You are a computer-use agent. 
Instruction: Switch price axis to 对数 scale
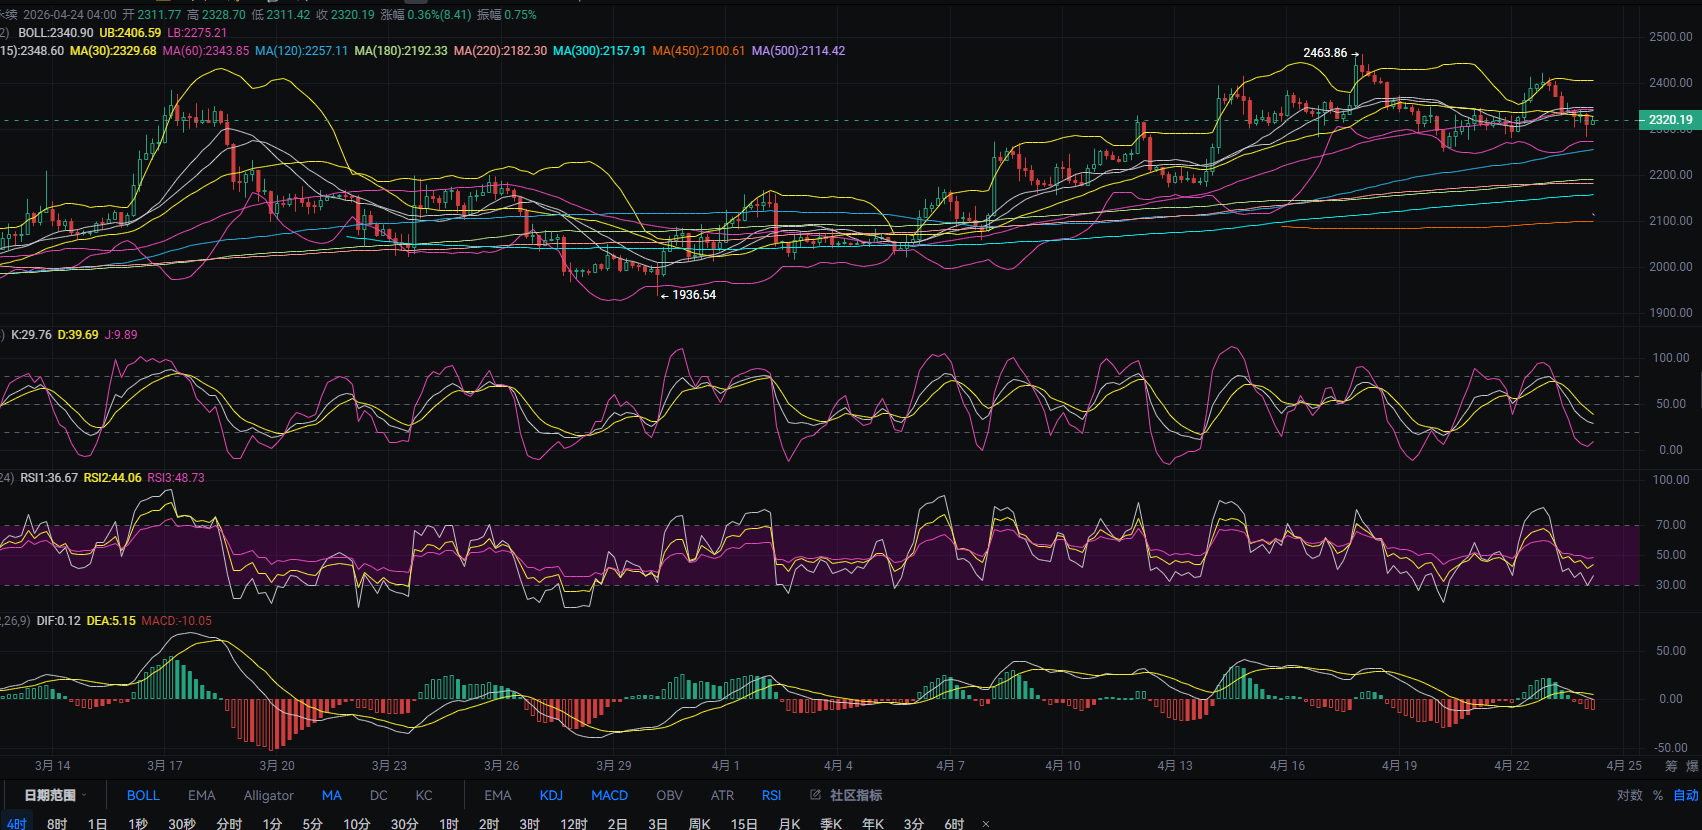(1629, 795)
